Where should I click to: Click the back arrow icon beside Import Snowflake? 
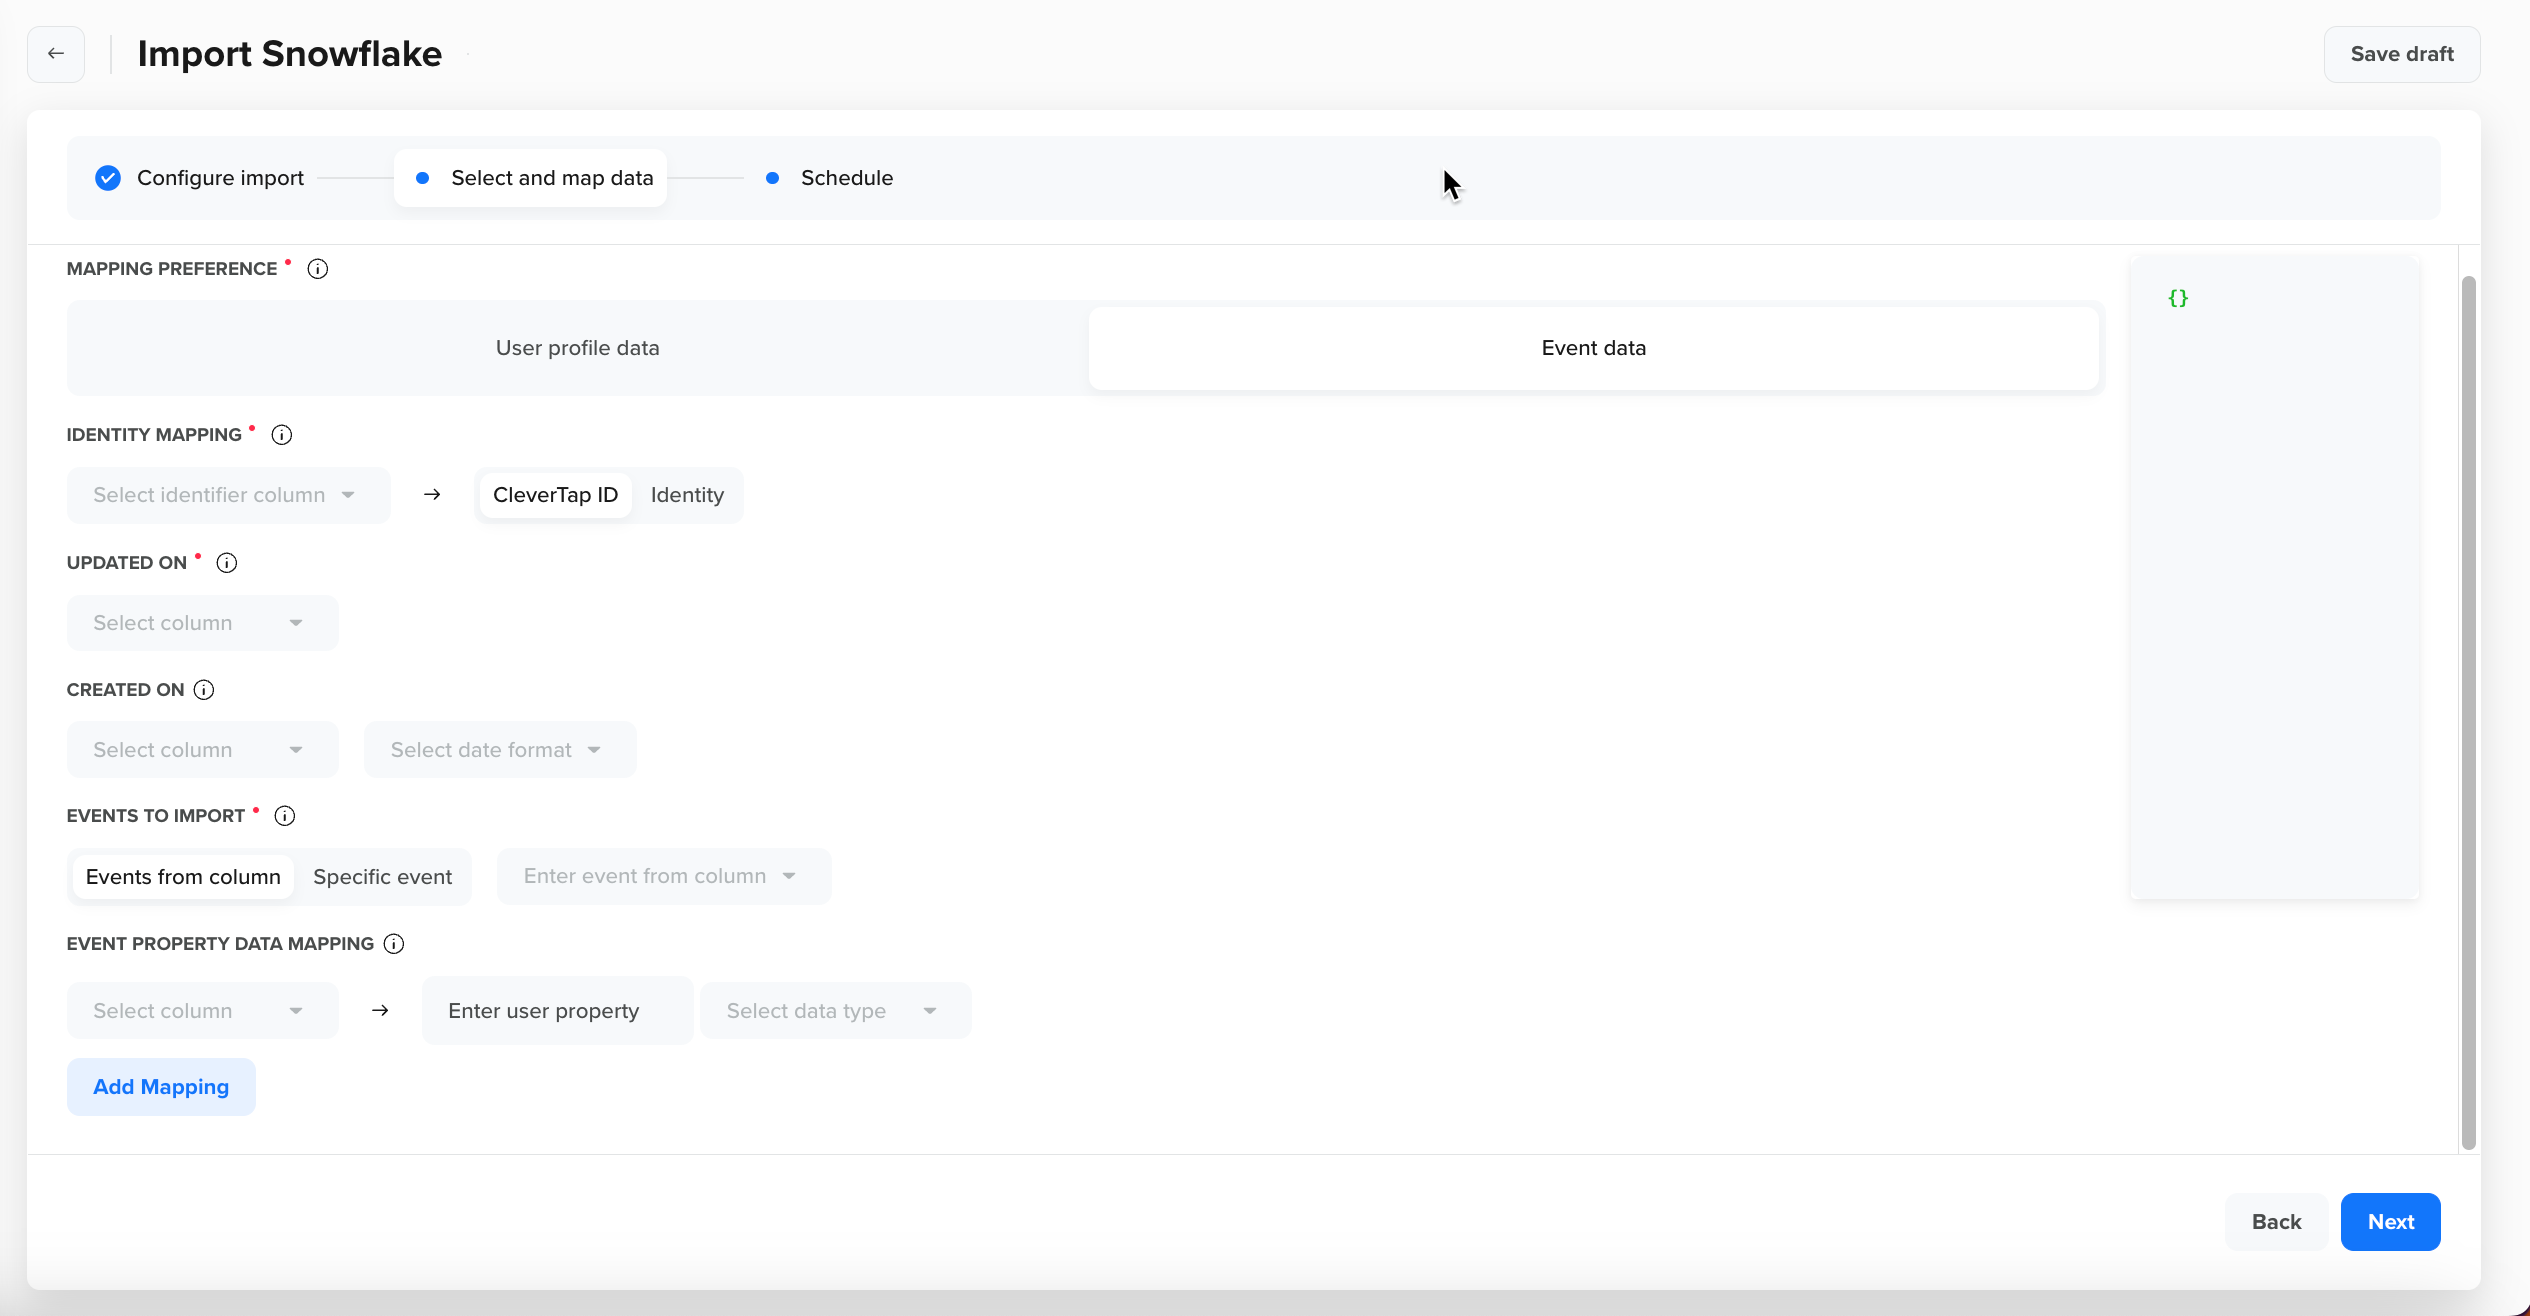click(56, 54)
